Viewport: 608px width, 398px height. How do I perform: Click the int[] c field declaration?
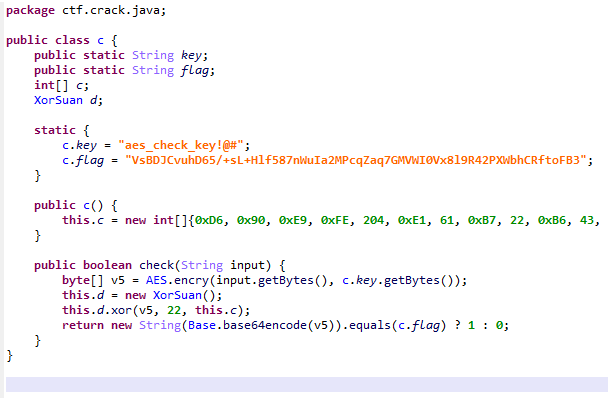coord(61,85)
